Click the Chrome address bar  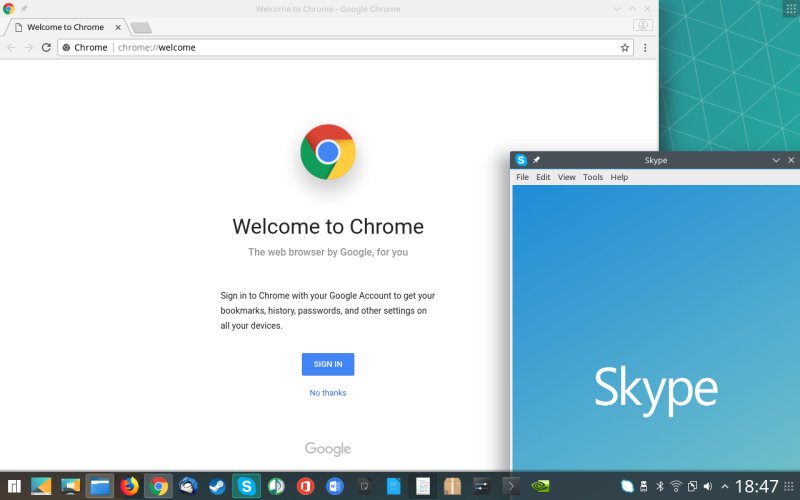pyautogui.click(x=345, y=47)
